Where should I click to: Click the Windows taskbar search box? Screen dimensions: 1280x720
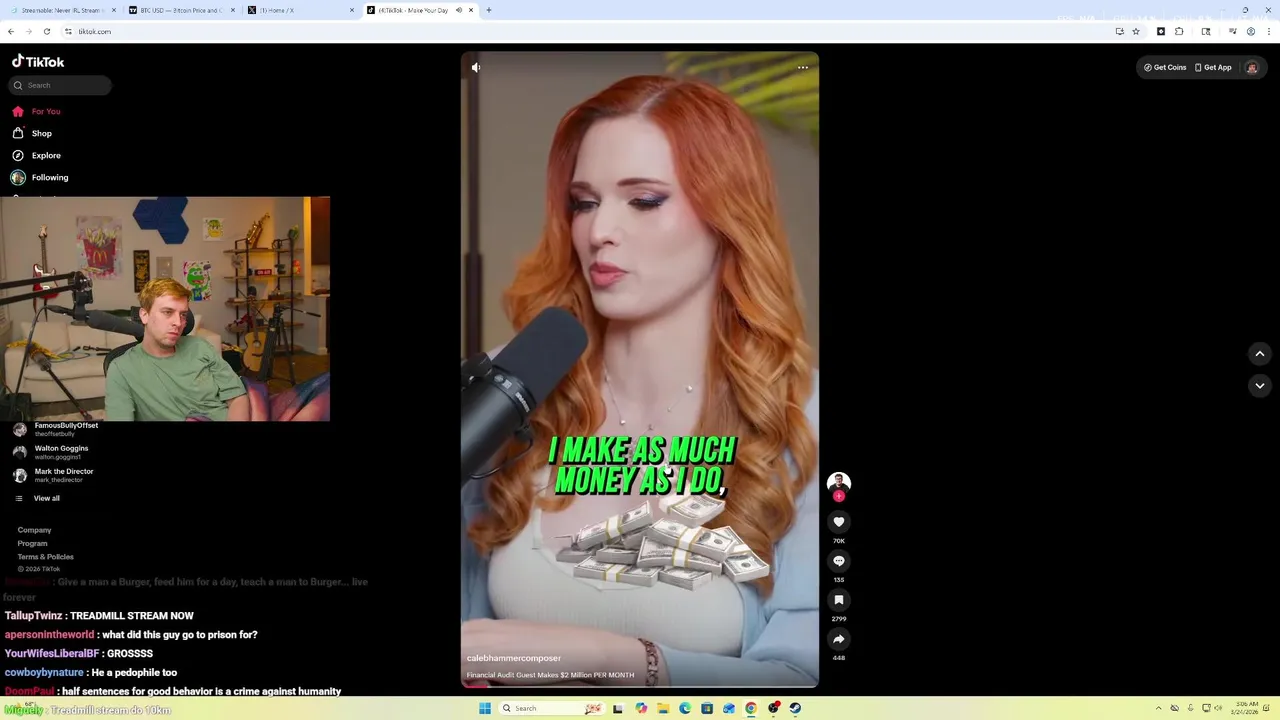[552, 708]
